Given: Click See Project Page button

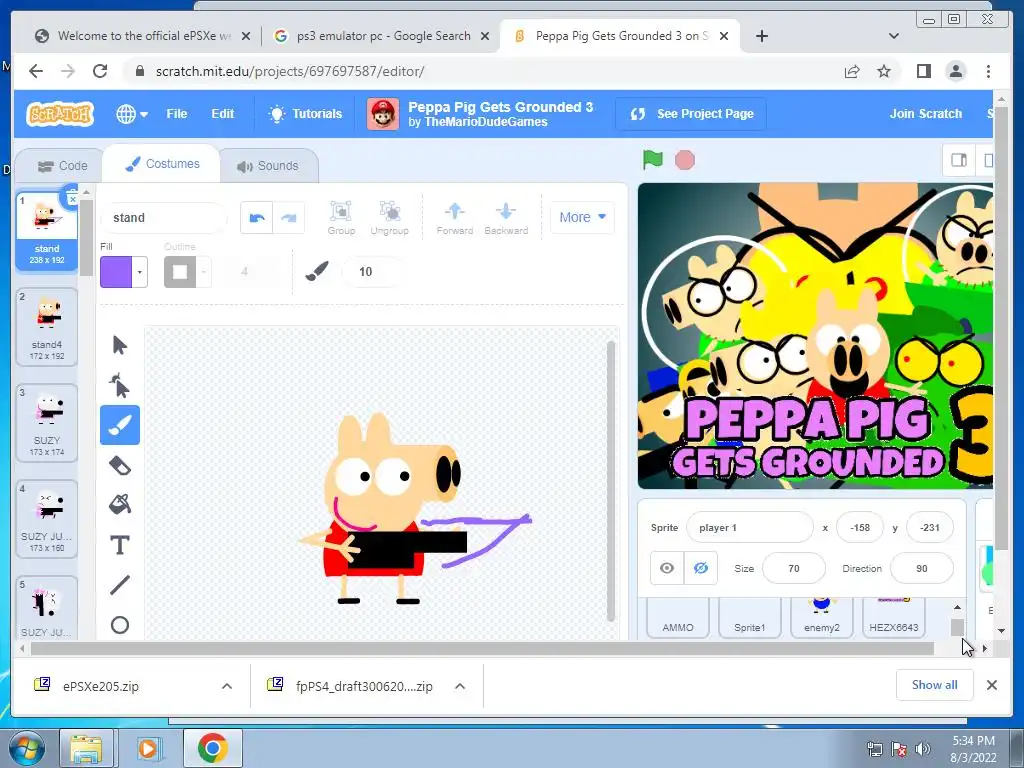Looking at the screenshot, I should (x=692, y=114).
